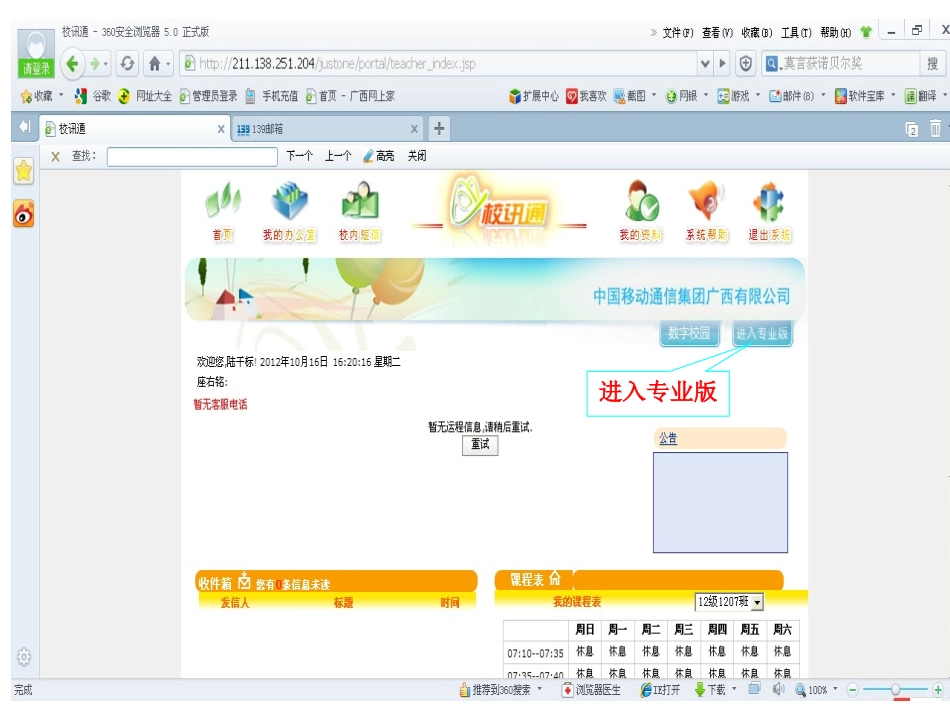Expand the 收藏 bookmarks dropdown
Screen dimensions: 950x713
[x=61, y=95]
